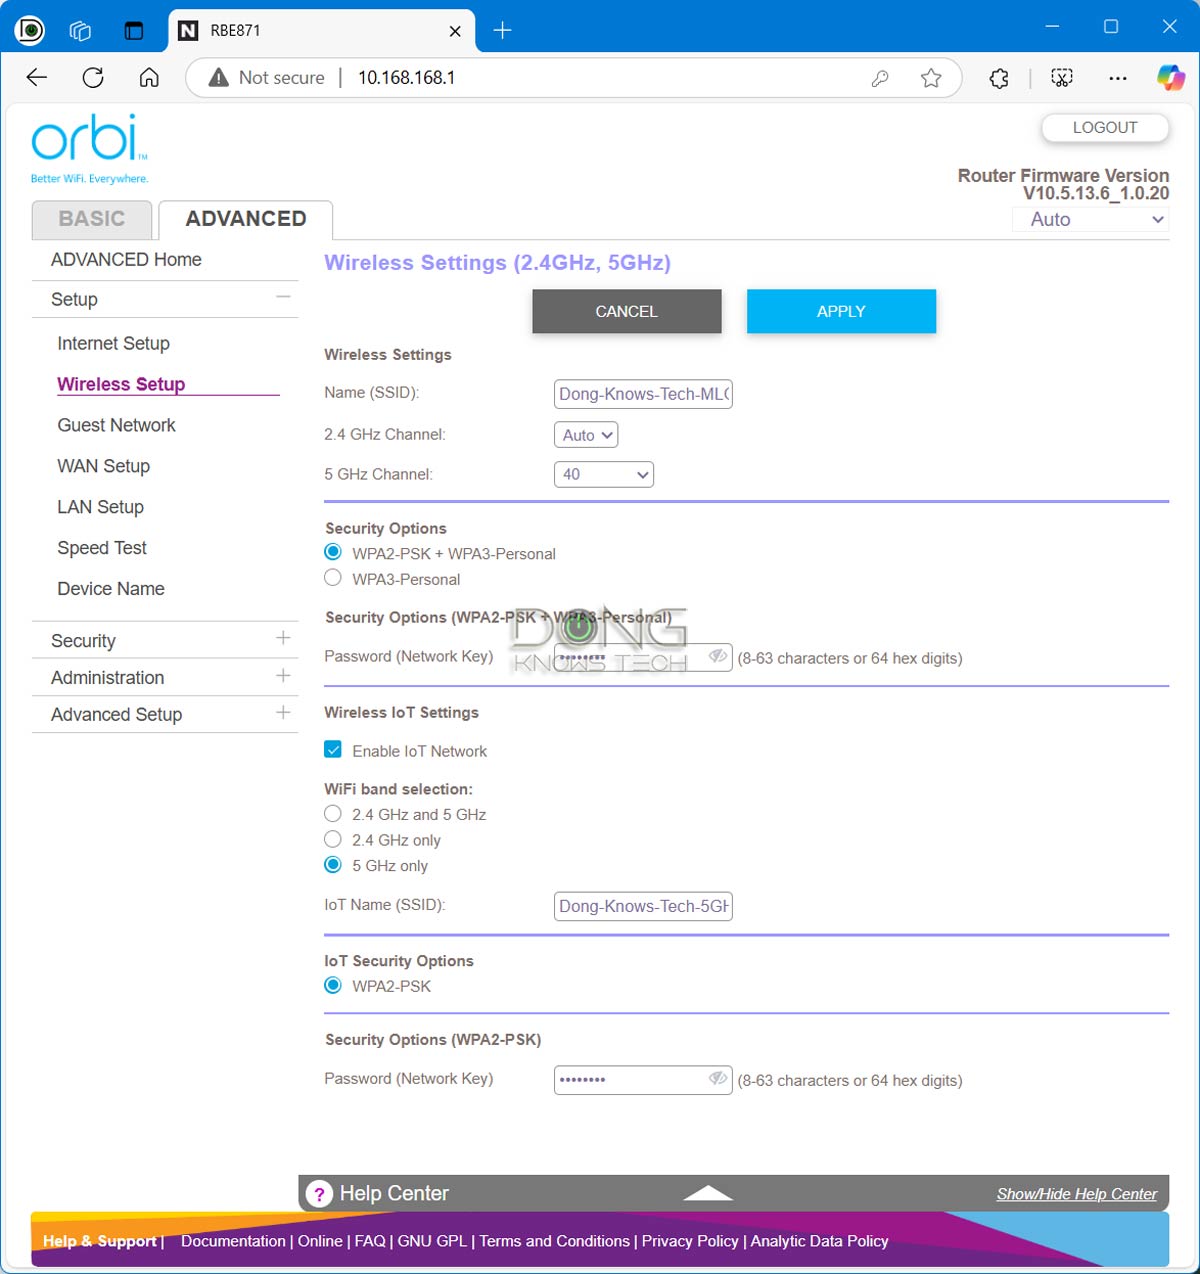Reveal the IoT network password with its eye icon
1200x1274 pixels.
click(x=718, y=1079)
